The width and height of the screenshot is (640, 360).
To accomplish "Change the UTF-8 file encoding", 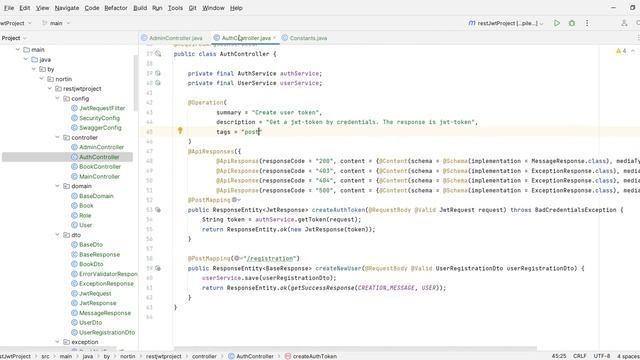I will tap(602, 356).
